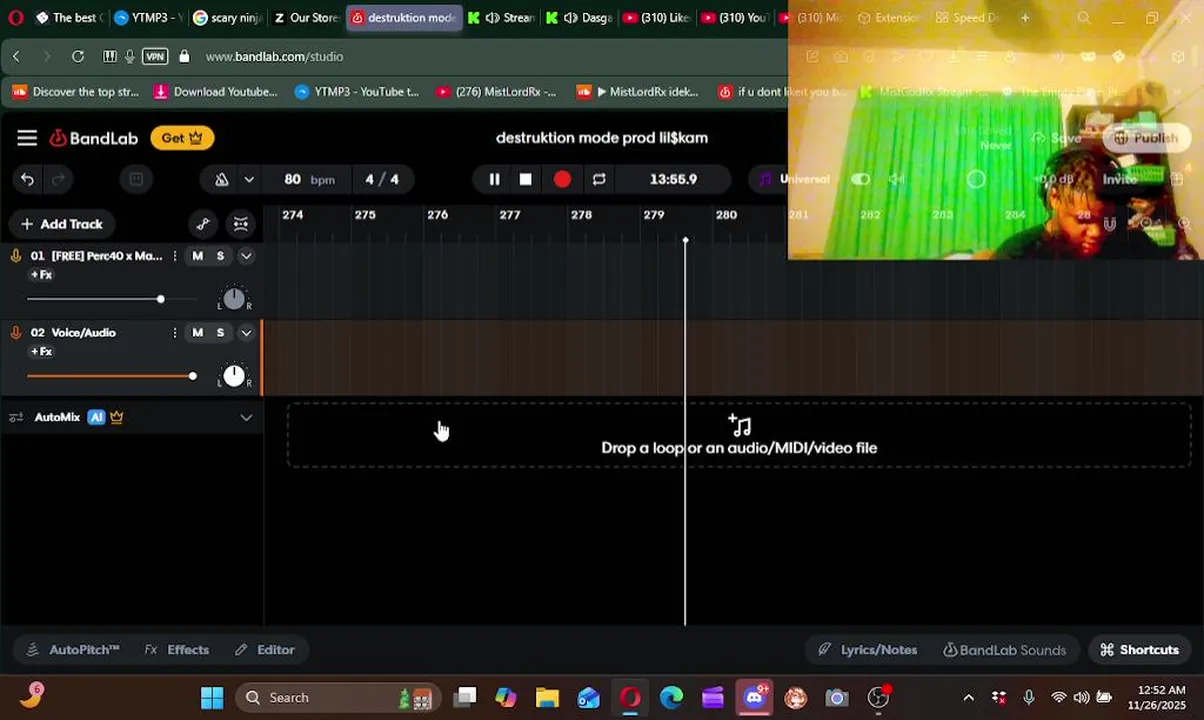Open the metronome options dropdown
This screenshot has height=720, width=1204.
tap(249, 179)
